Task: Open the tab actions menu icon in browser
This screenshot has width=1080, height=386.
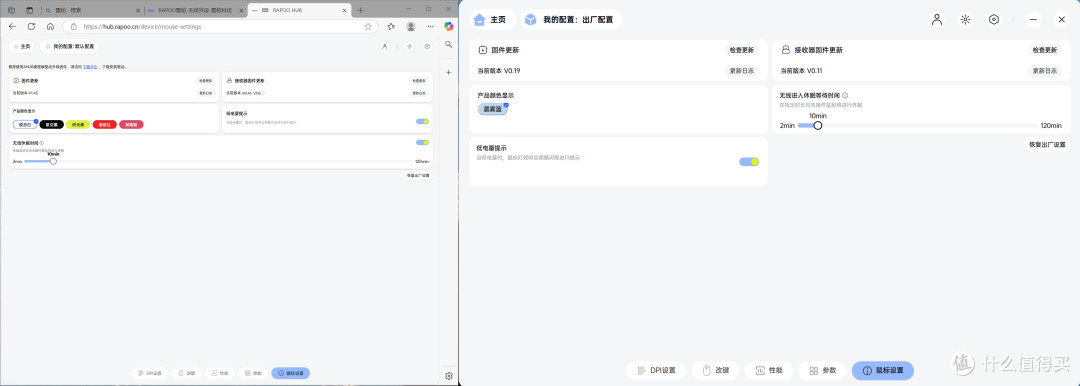Action: [29, 10]
